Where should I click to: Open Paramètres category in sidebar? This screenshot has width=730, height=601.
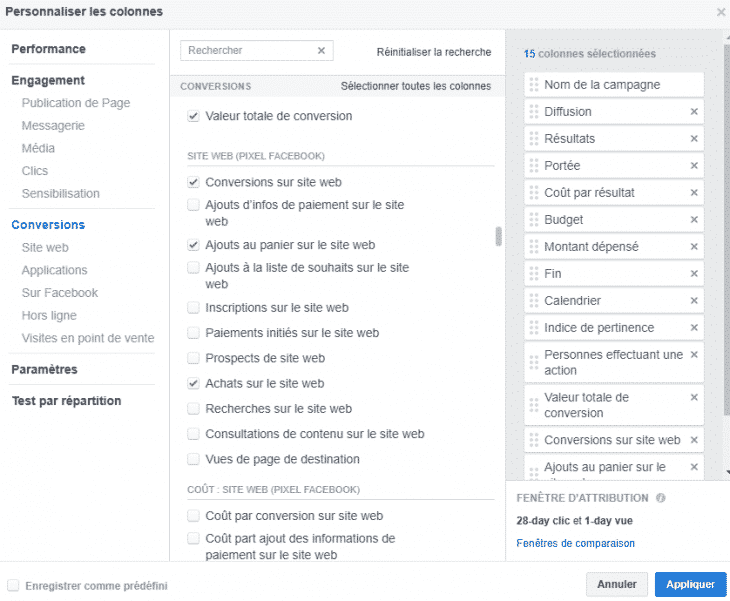coord(44,369)
